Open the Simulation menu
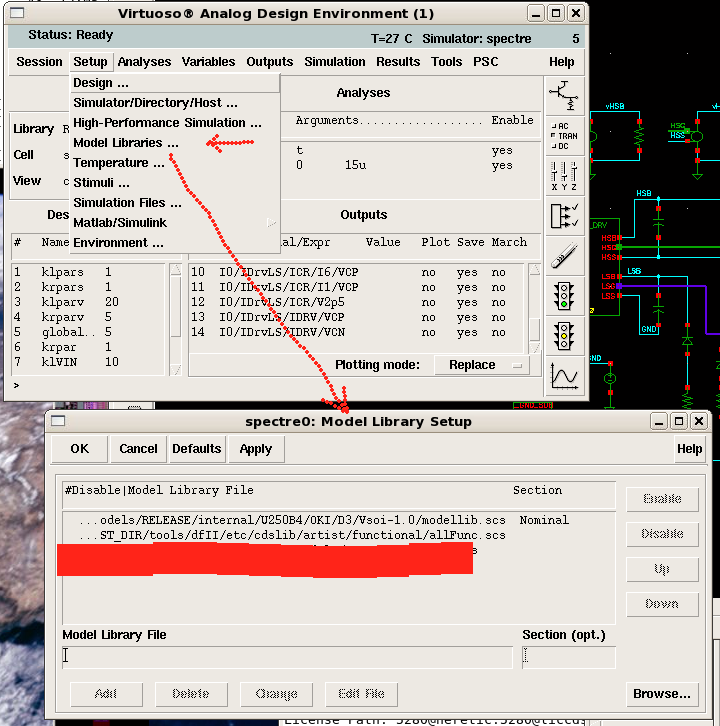Viewport: 720px width, 726px height. point(334,62)
